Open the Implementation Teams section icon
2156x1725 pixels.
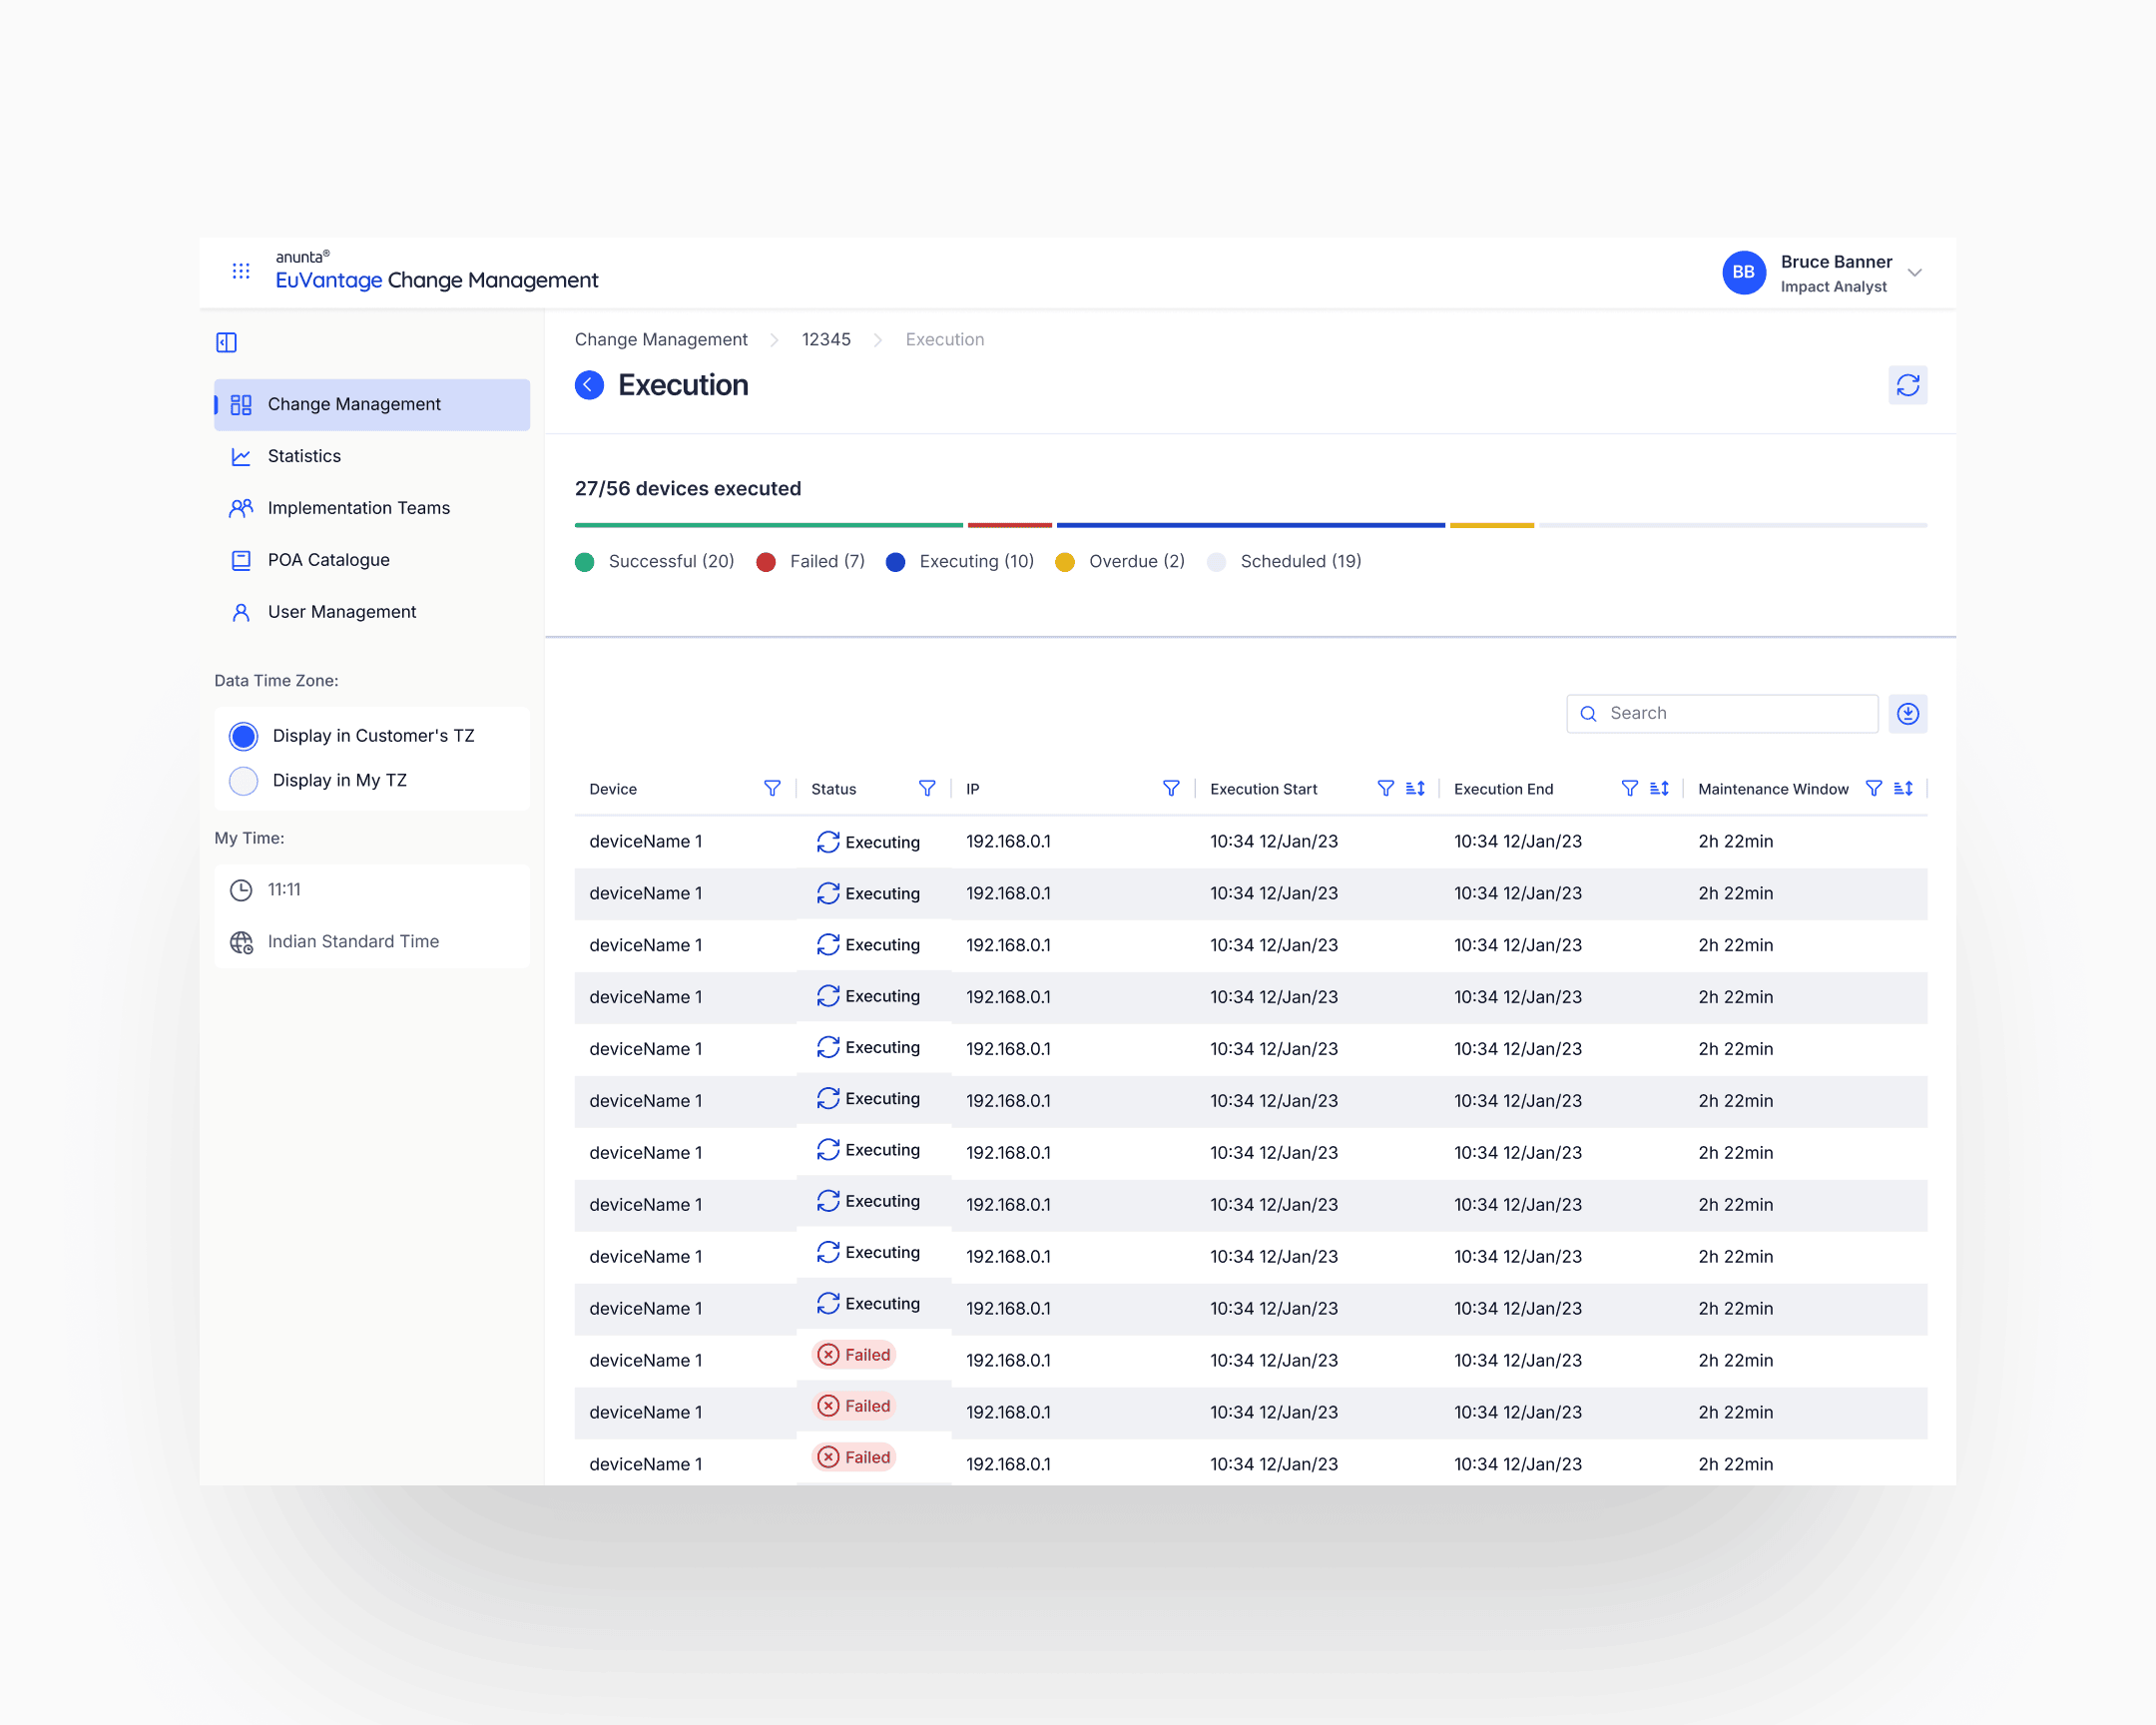(241, 508)
